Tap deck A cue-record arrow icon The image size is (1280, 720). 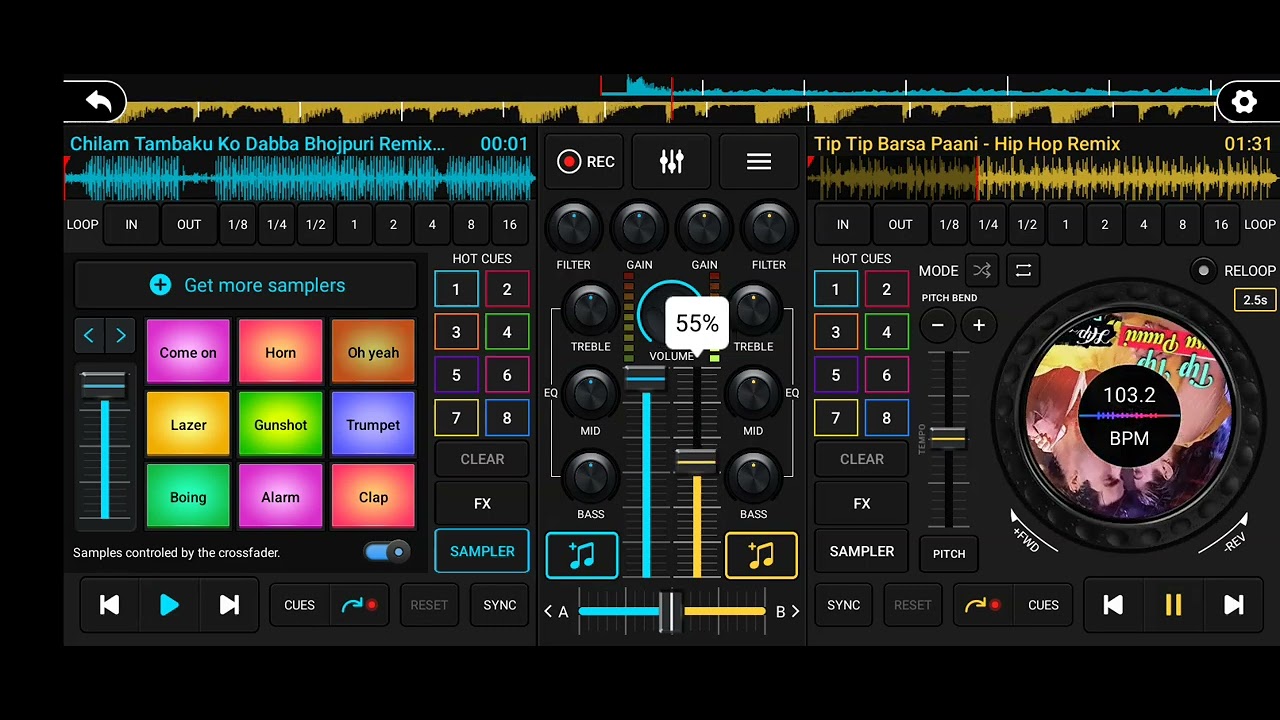point(359,605)
